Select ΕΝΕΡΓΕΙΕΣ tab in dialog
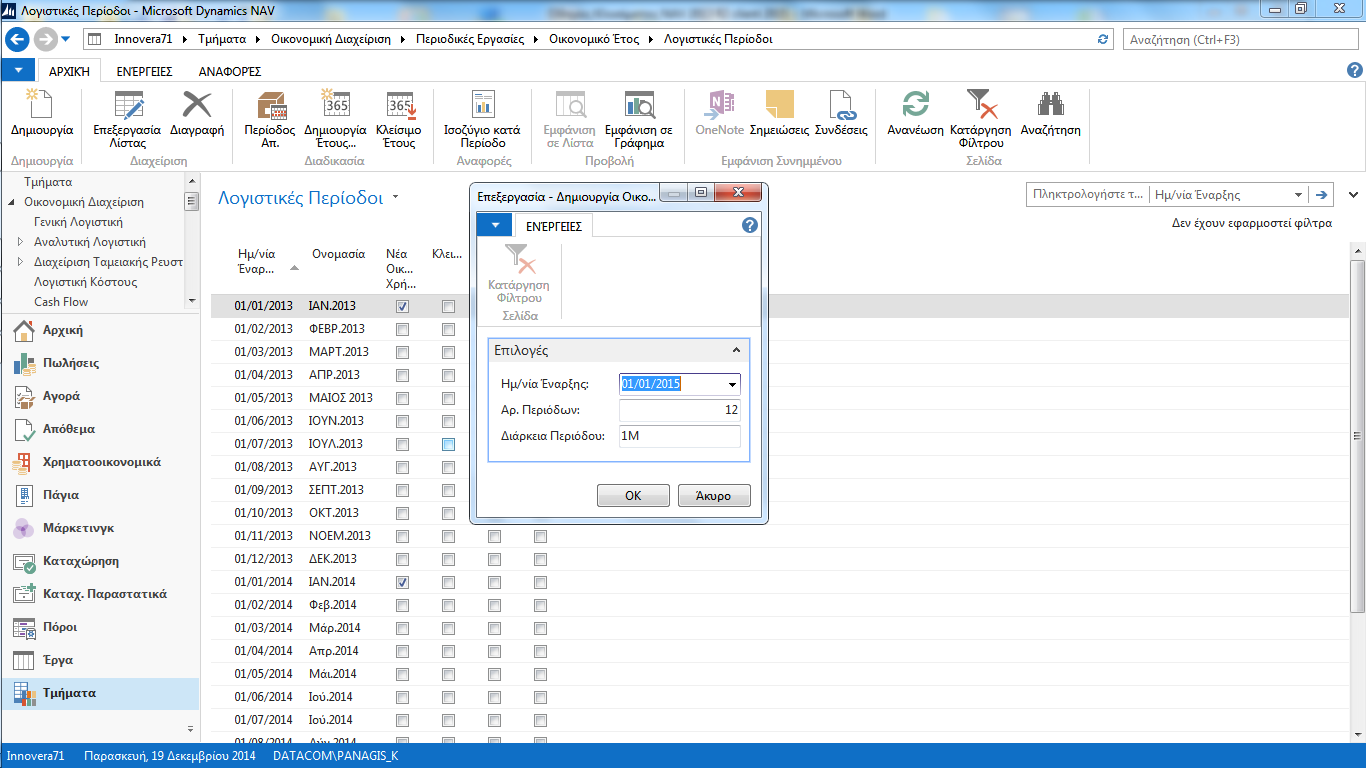 pyautogui.click(x=554, y=226)
